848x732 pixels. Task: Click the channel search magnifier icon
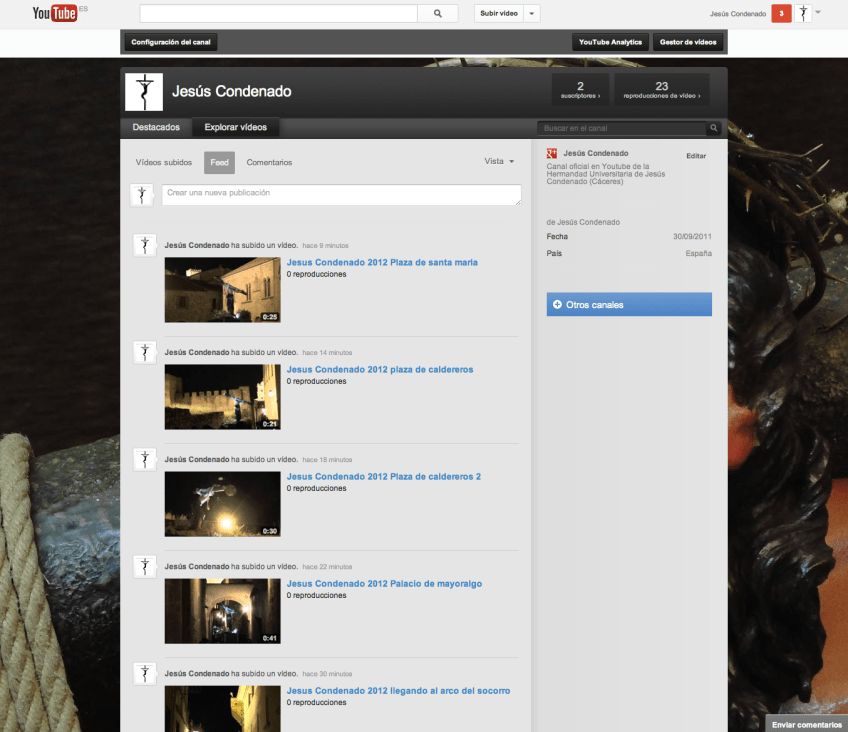pyautogui.click(x=714, y=128)
